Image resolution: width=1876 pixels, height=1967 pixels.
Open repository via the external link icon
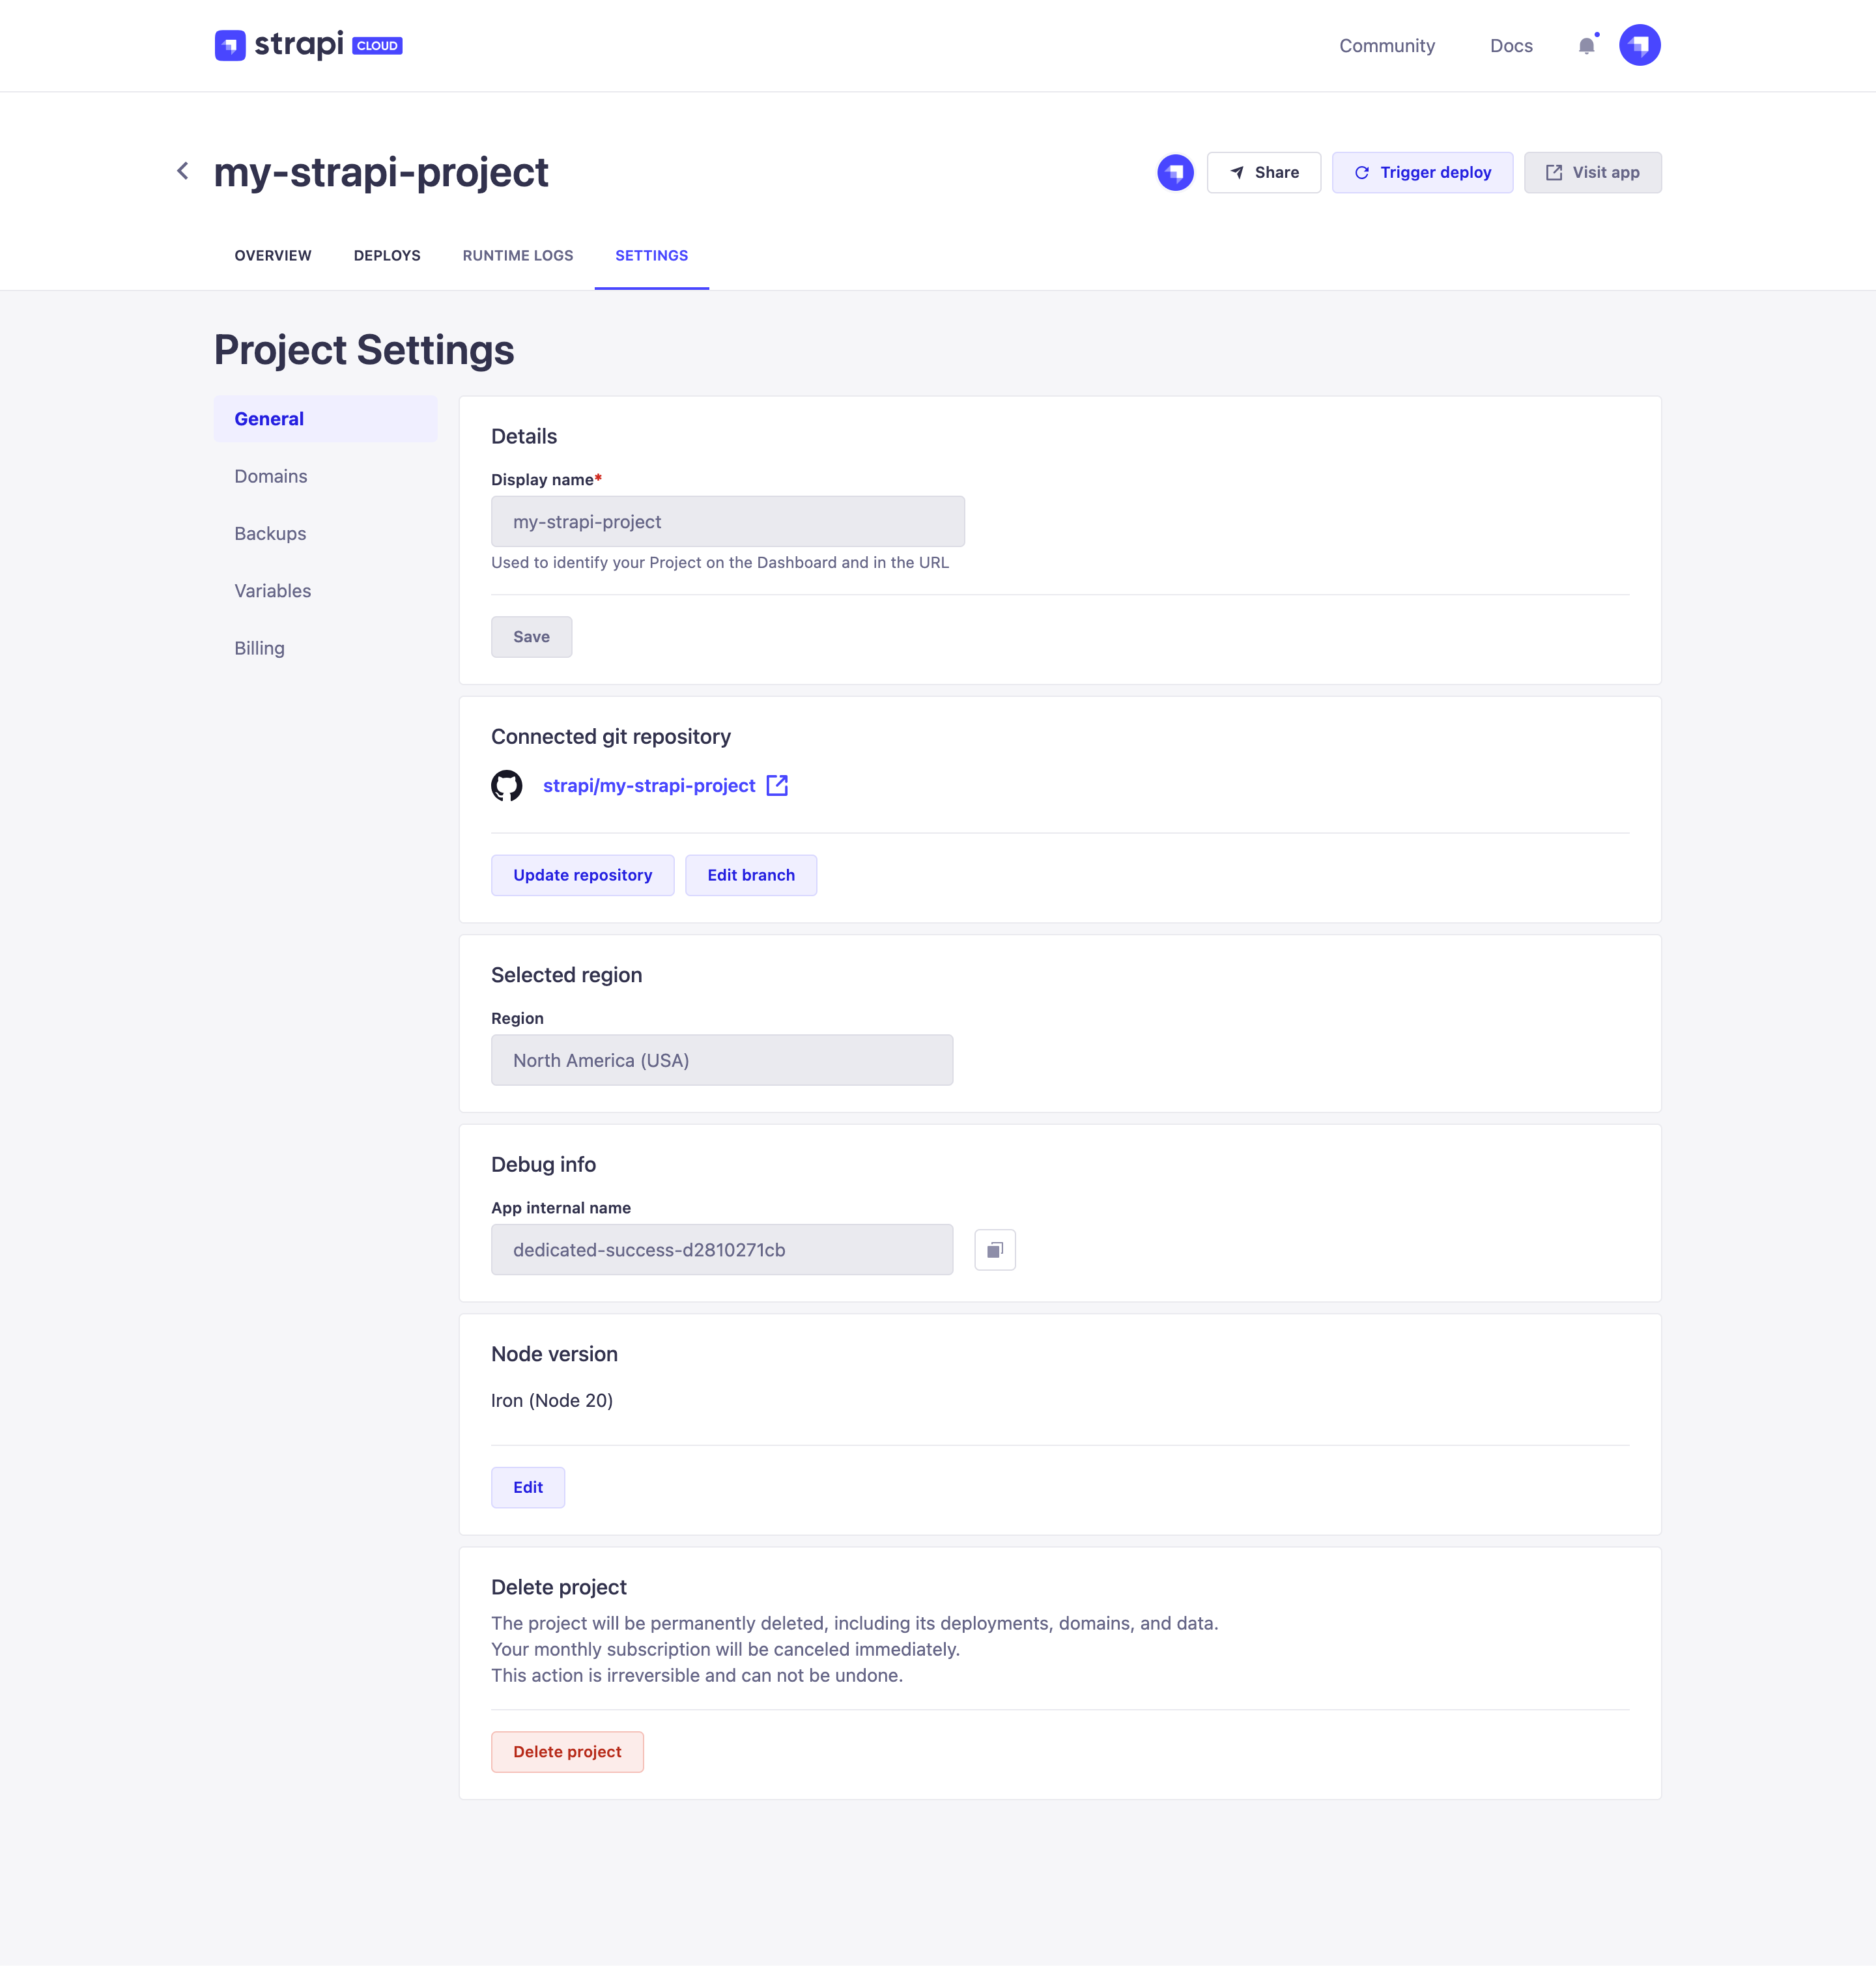click(x=777, y=786)
